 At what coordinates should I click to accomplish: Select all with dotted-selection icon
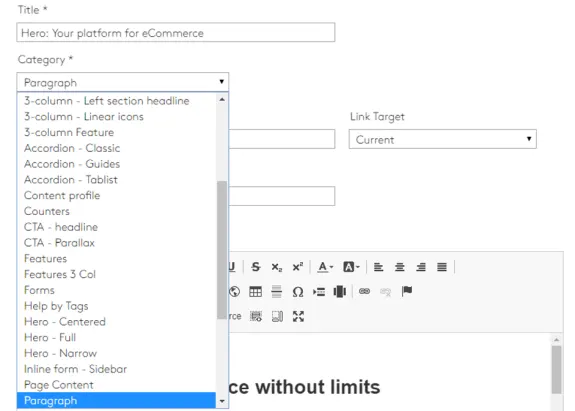256,316
